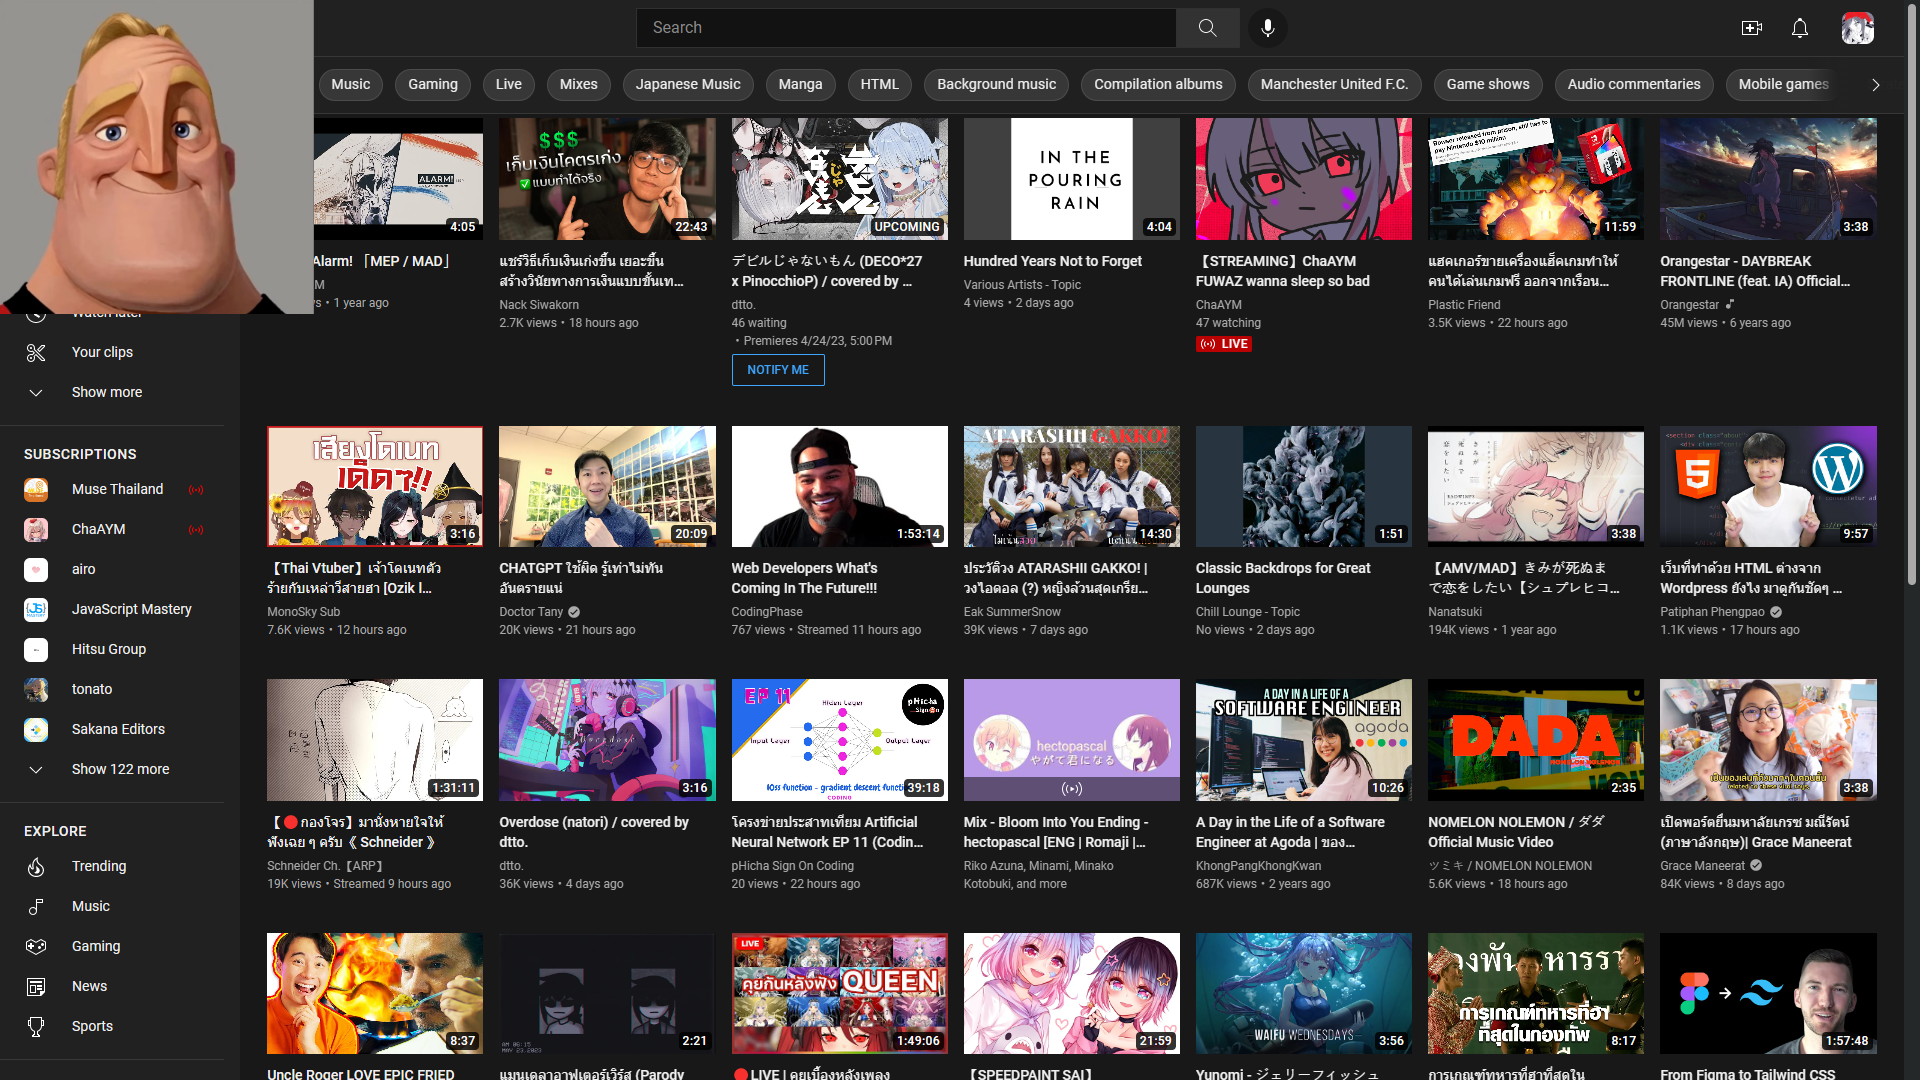Expand Show 122 more subscriptions
Viewport: 1920px width, 1080px height.
click(x=120, y=769)
